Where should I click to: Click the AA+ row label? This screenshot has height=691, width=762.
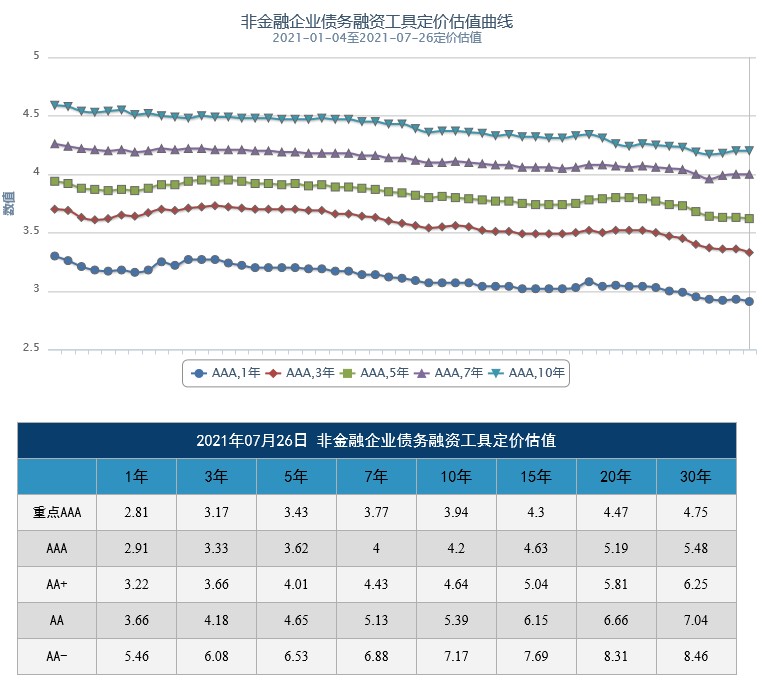coord(57,585)
